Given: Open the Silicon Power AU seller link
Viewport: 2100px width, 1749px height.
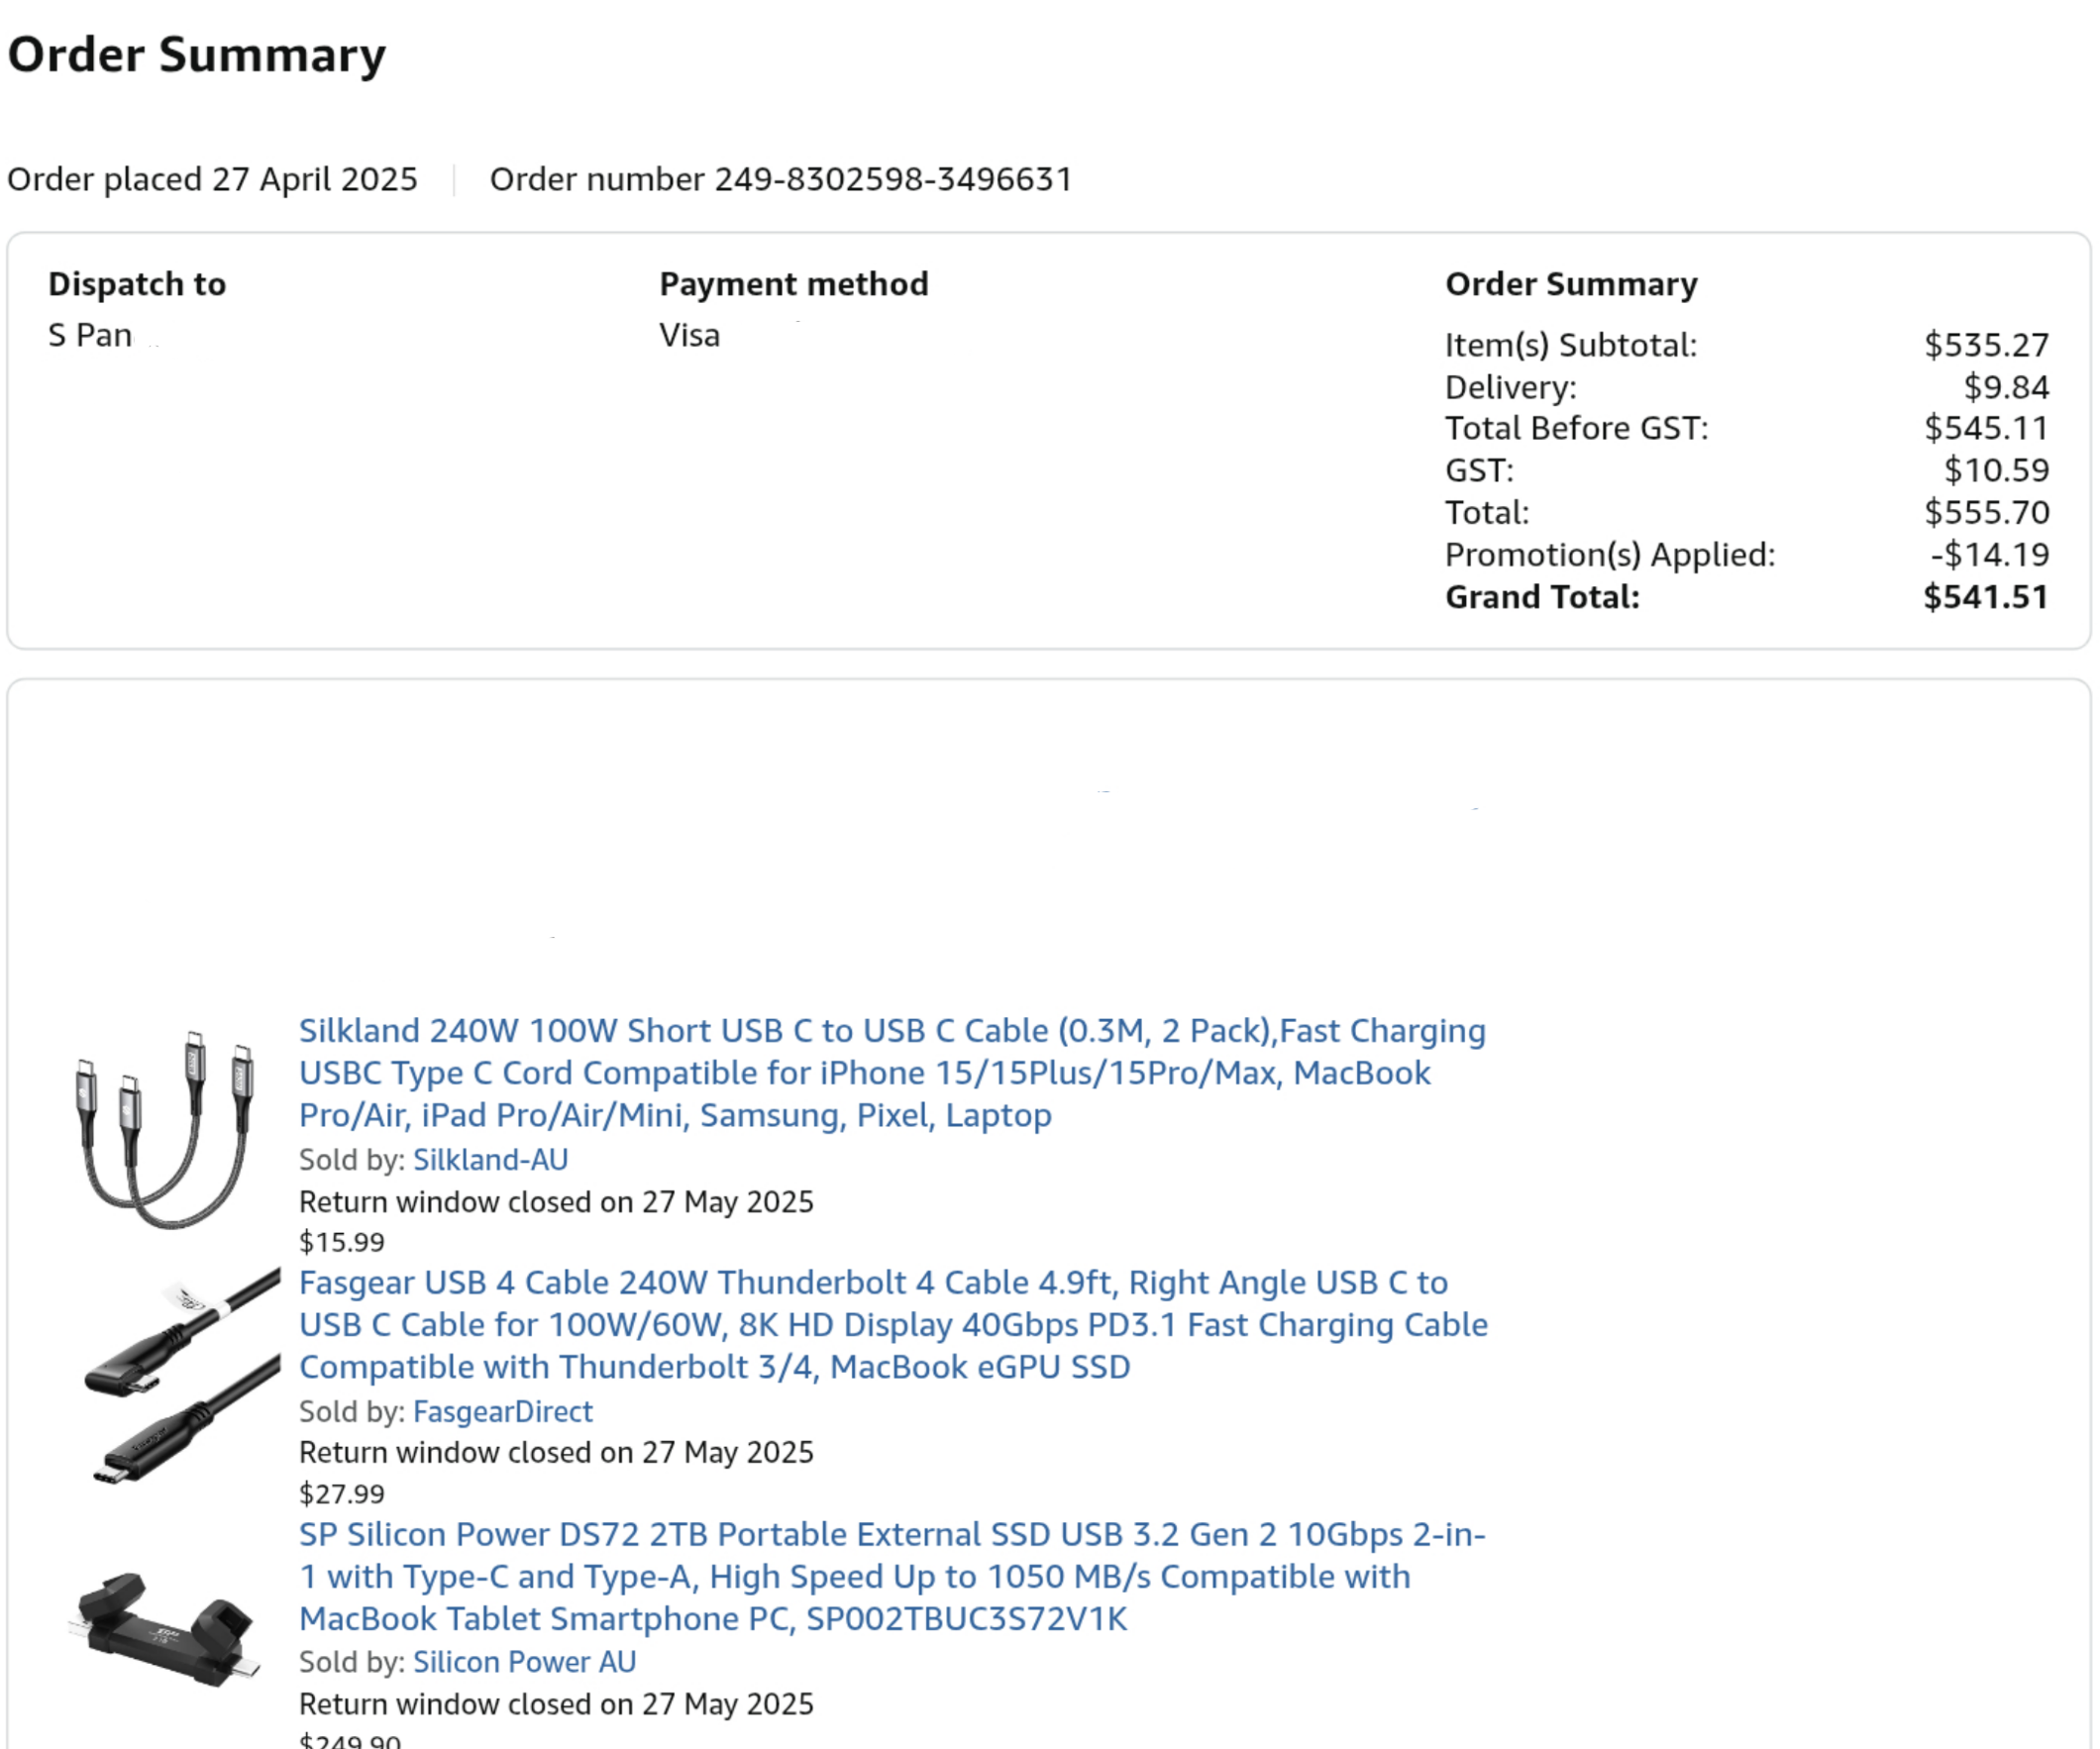Looking at the screenshot, I should (x=524, y=1662).
